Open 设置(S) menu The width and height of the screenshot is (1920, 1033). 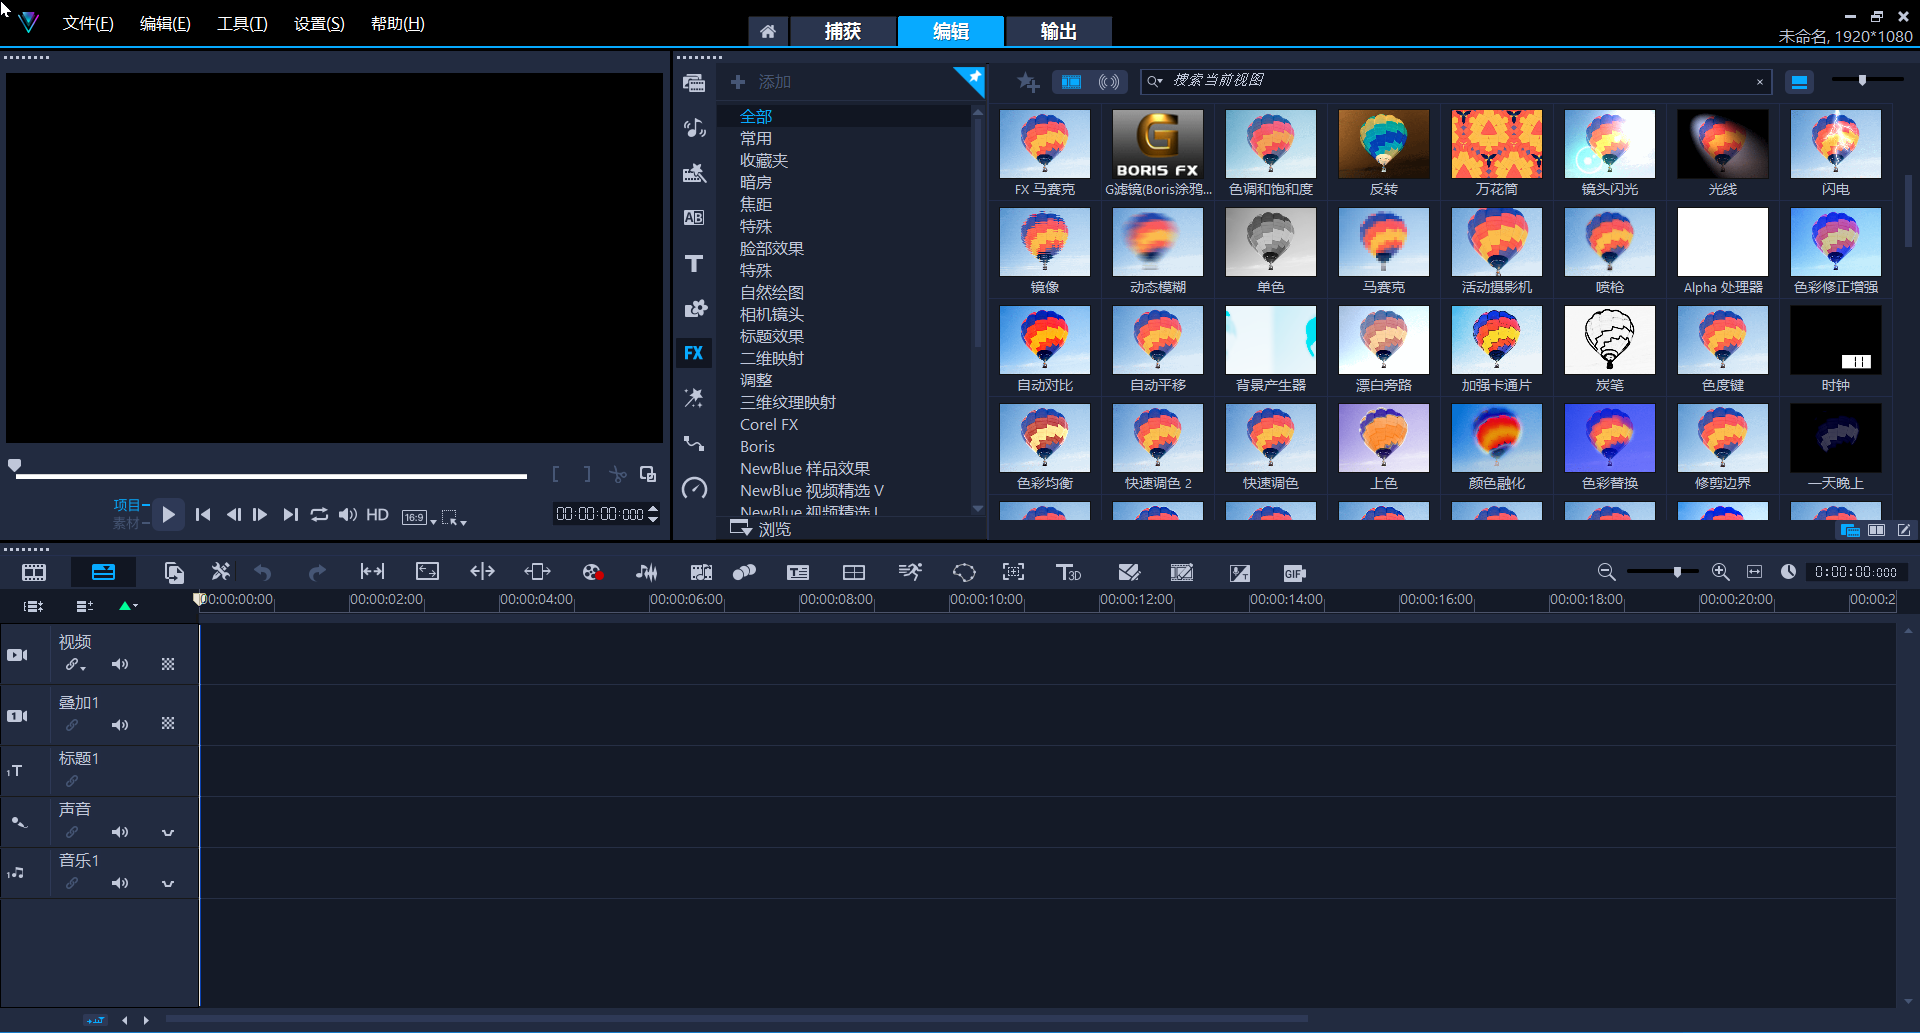[319, 23]
